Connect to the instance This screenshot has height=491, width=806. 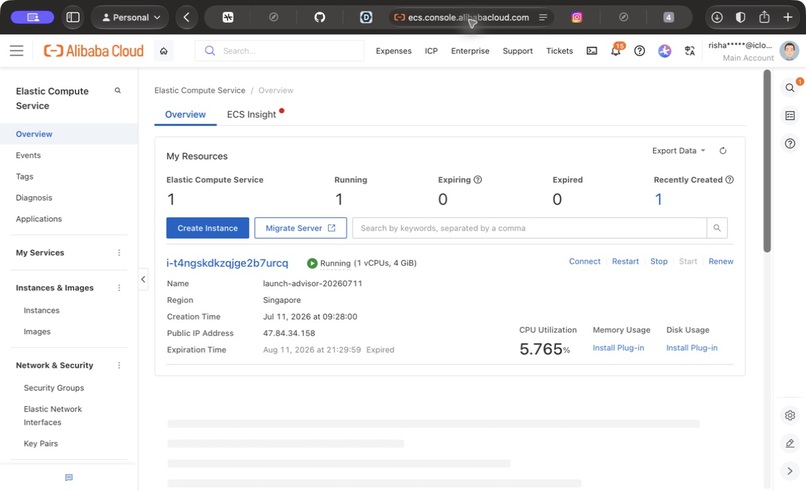coord(584,261)
